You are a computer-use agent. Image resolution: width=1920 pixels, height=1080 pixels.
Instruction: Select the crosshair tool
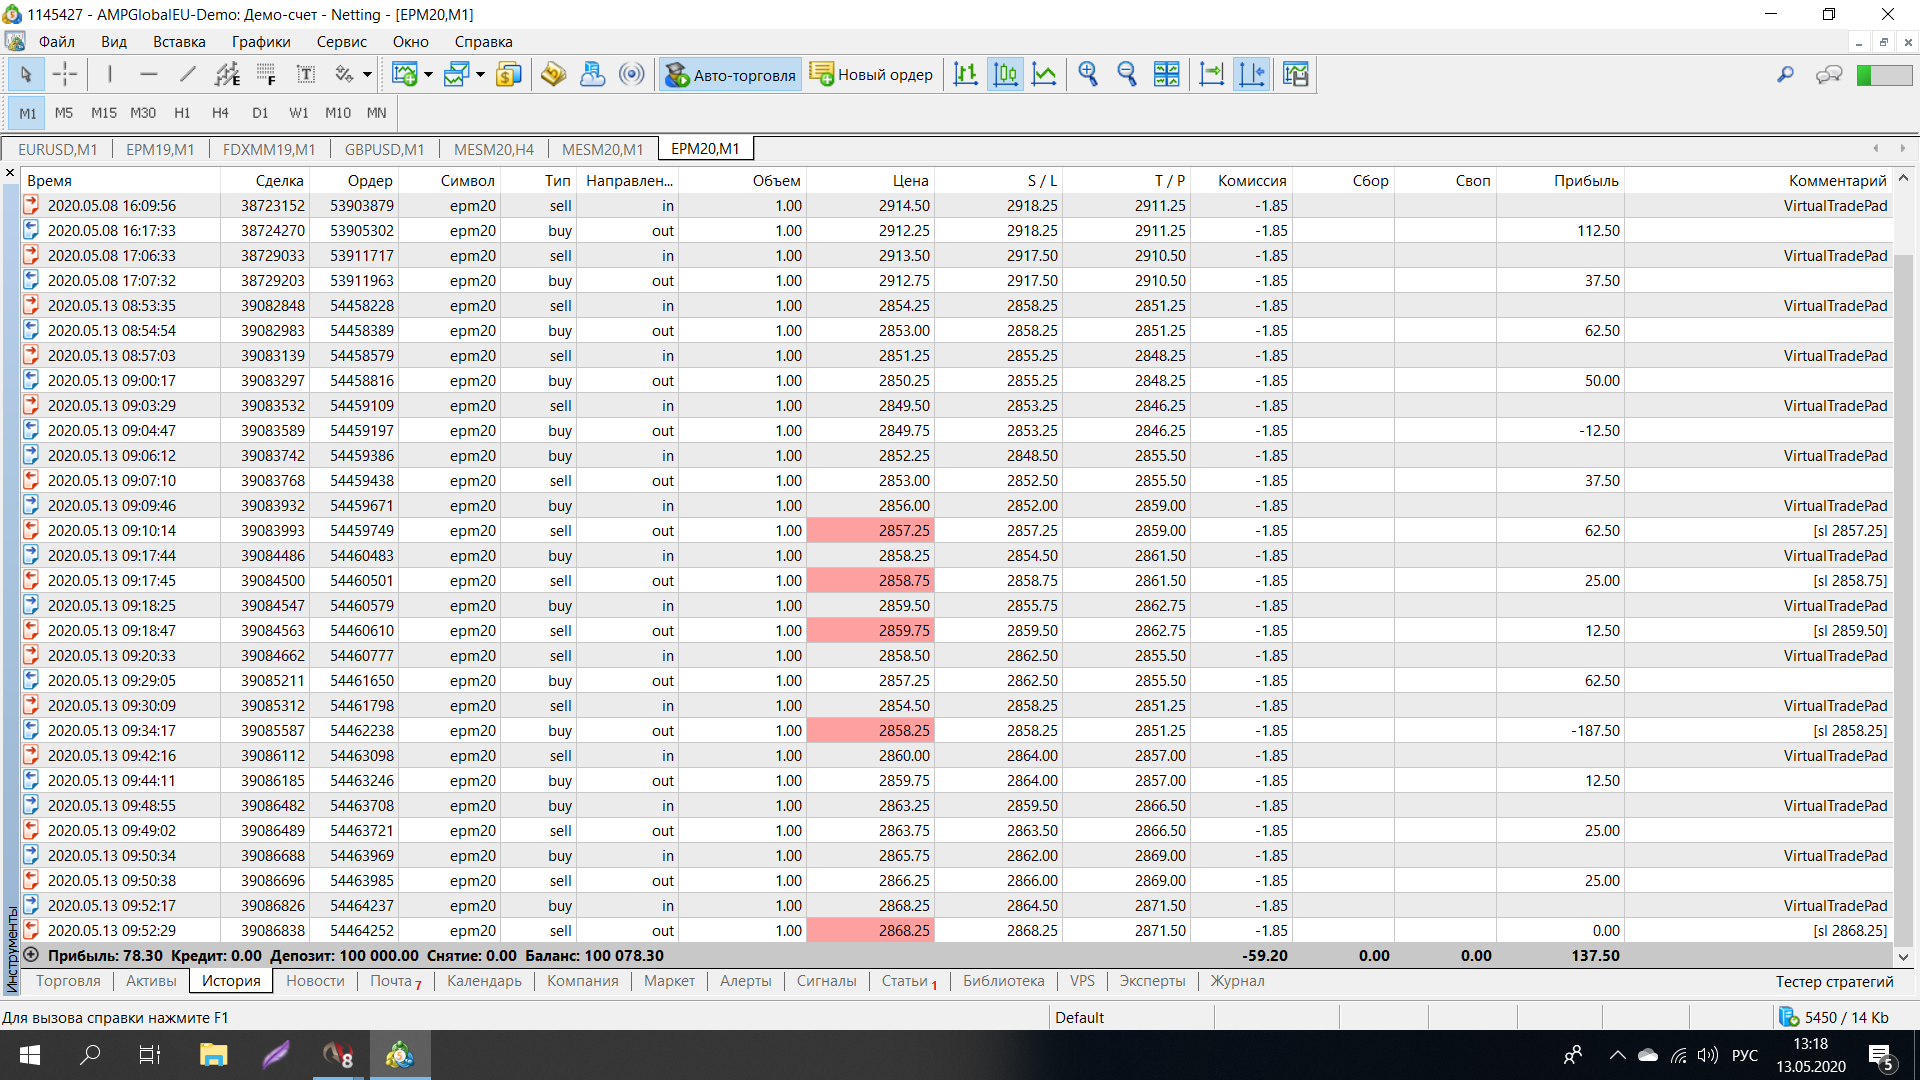click(65, 74)
